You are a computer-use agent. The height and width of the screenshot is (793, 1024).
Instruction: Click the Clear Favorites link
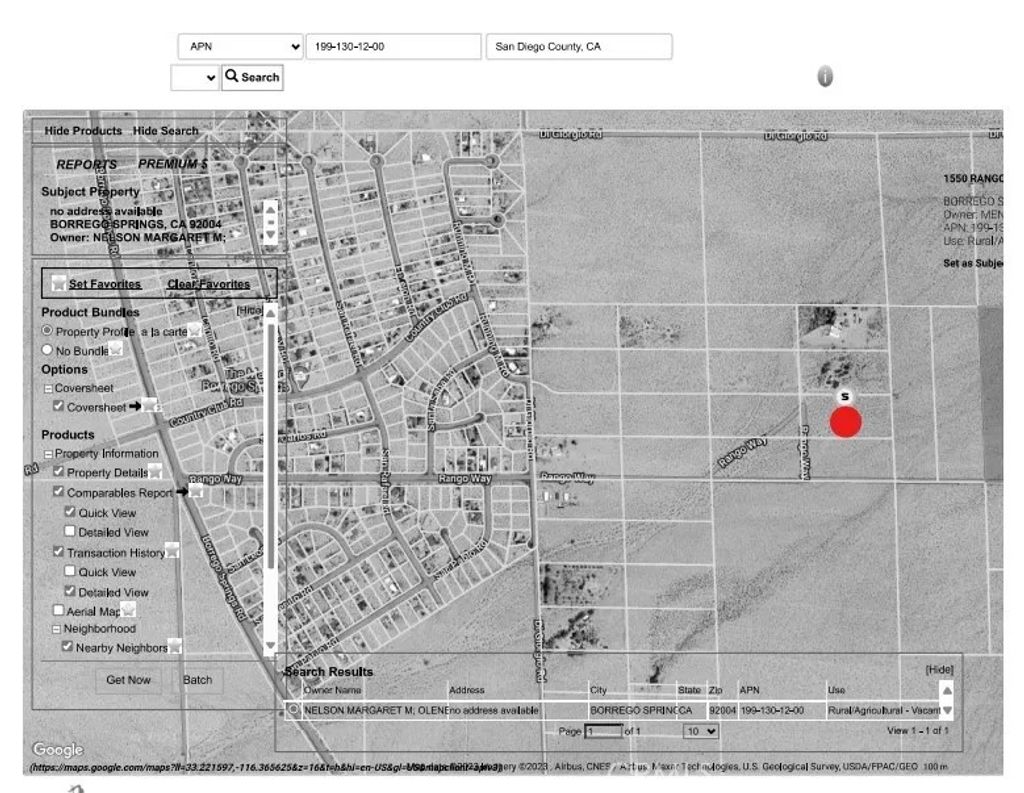pos(209,283)
